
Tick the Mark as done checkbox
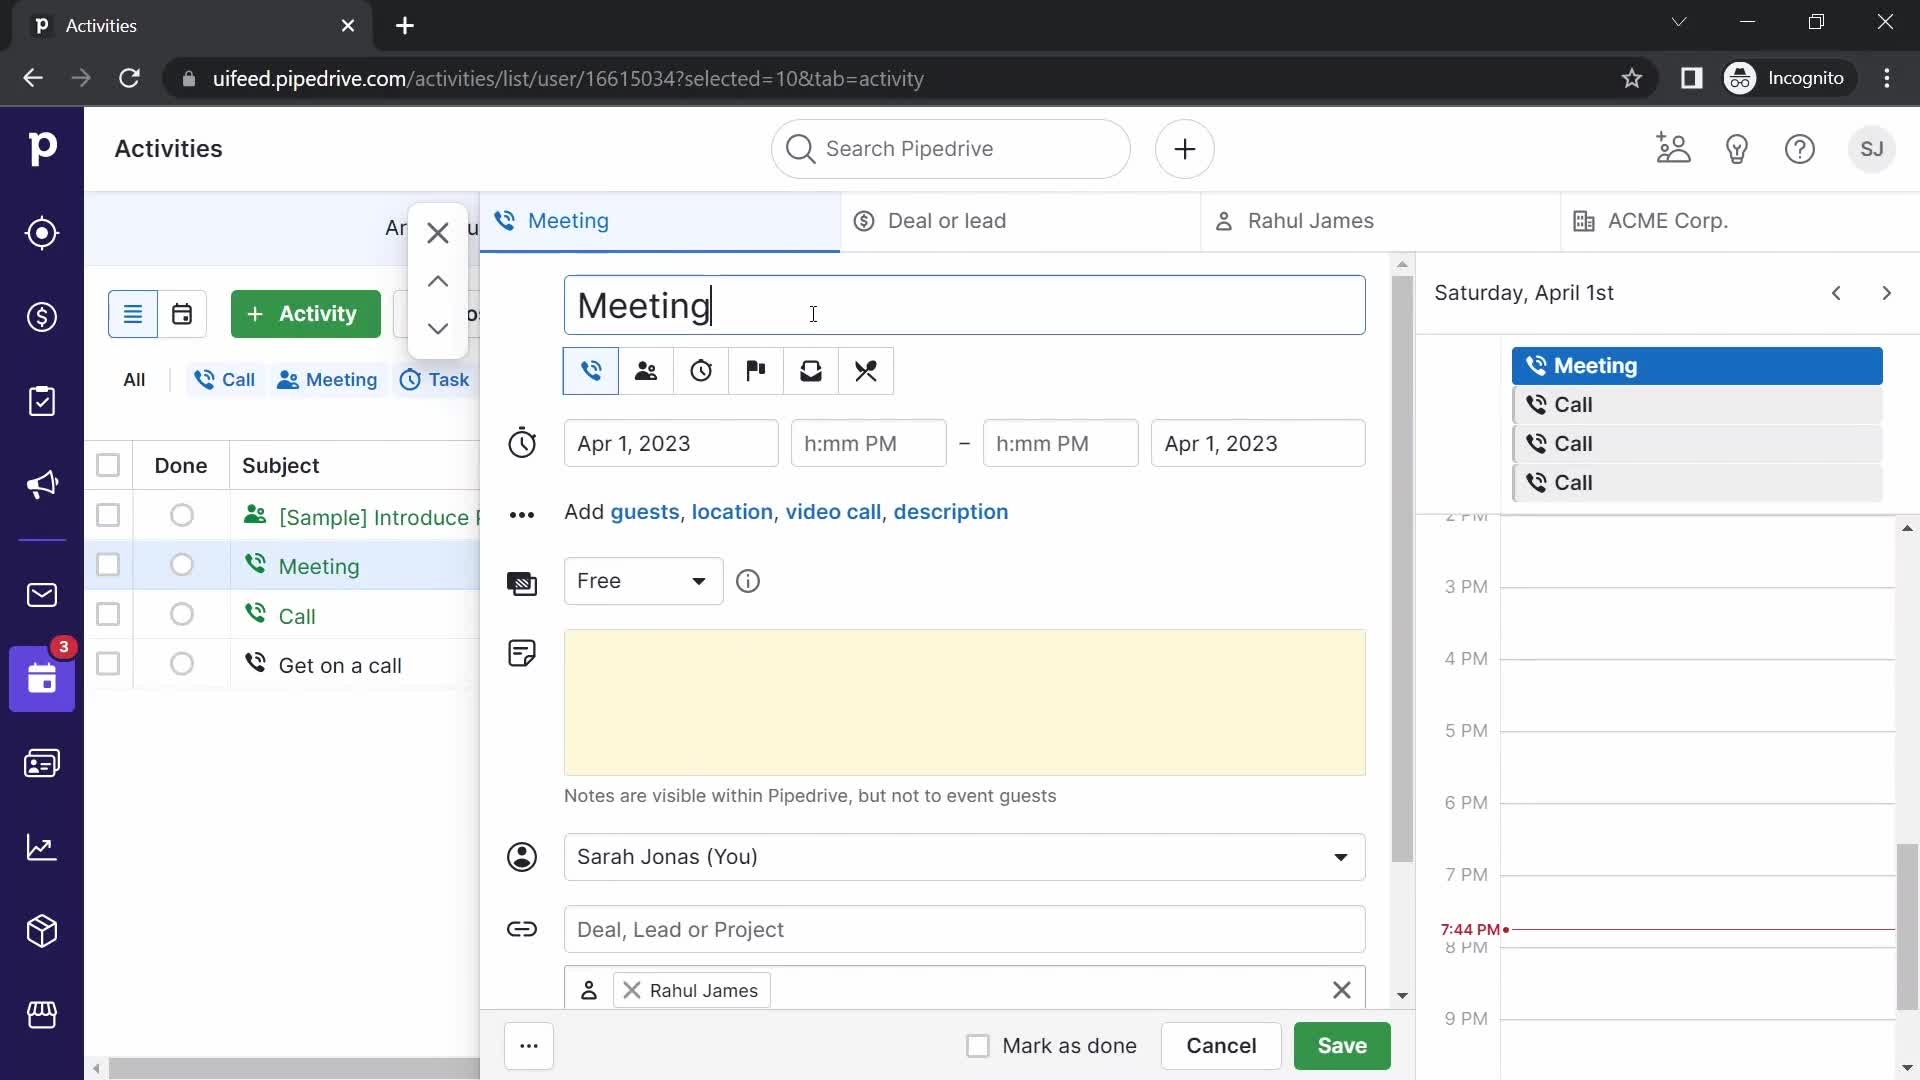978,1046
